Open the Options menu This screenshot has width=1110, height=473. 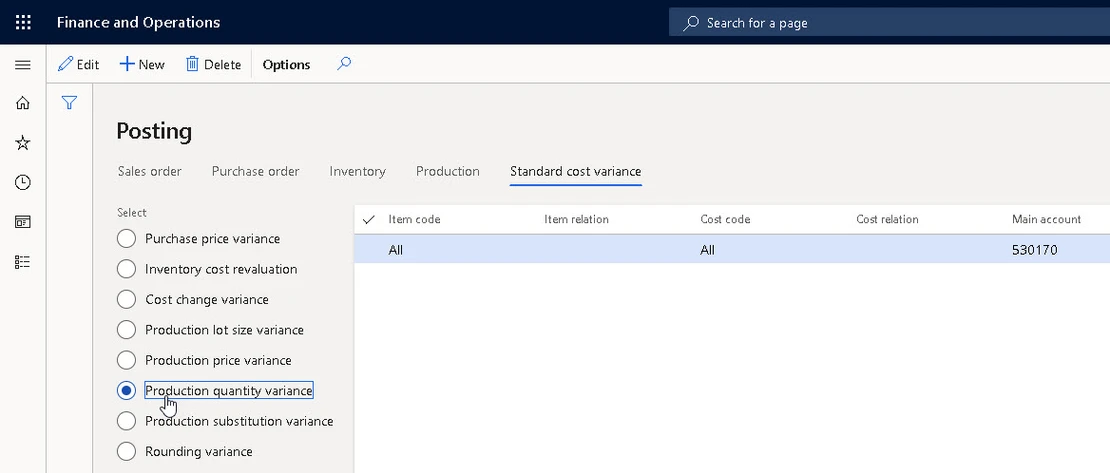pyautogui.click(x=286, y=64)
